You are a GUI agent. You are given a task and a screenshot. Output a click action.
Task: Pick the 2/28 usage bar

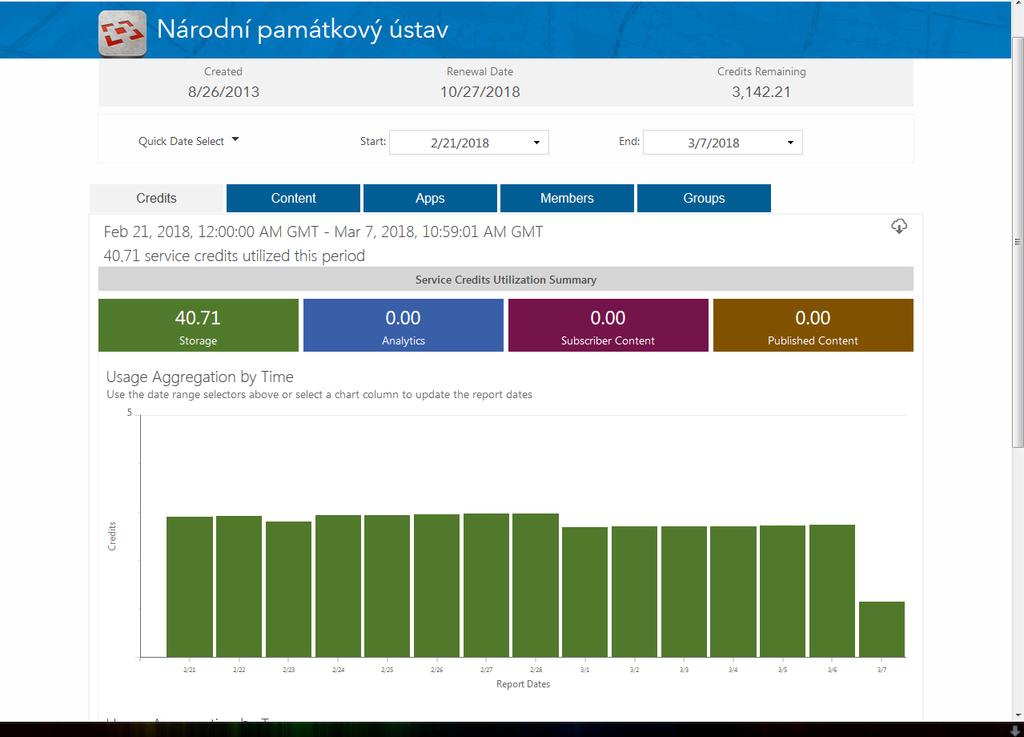[536, 586]
